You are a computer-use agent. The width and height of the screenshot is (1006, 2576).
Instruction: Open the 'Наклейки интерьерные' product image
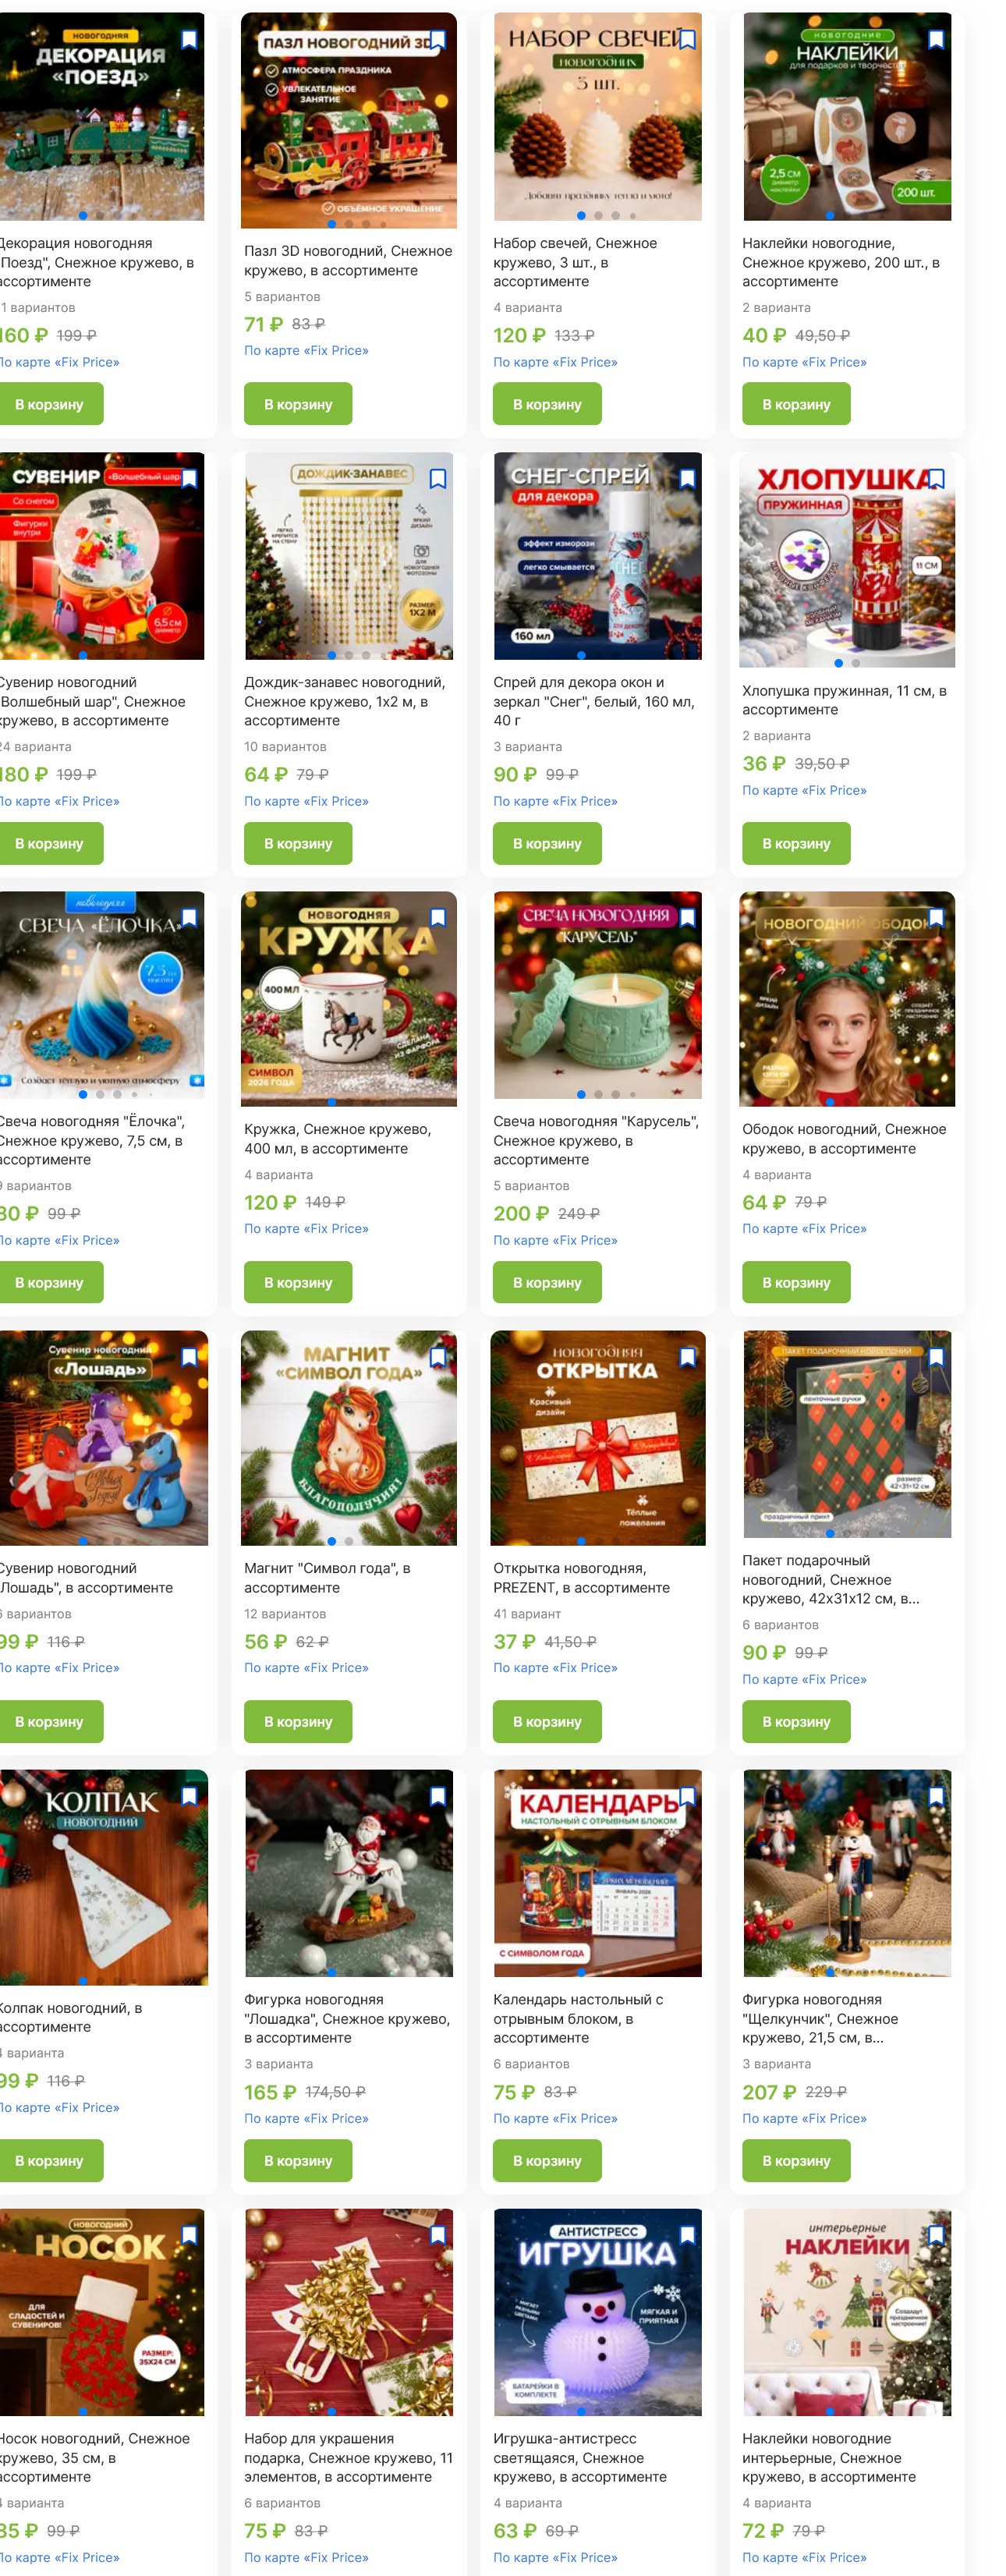click(847, 2312)
